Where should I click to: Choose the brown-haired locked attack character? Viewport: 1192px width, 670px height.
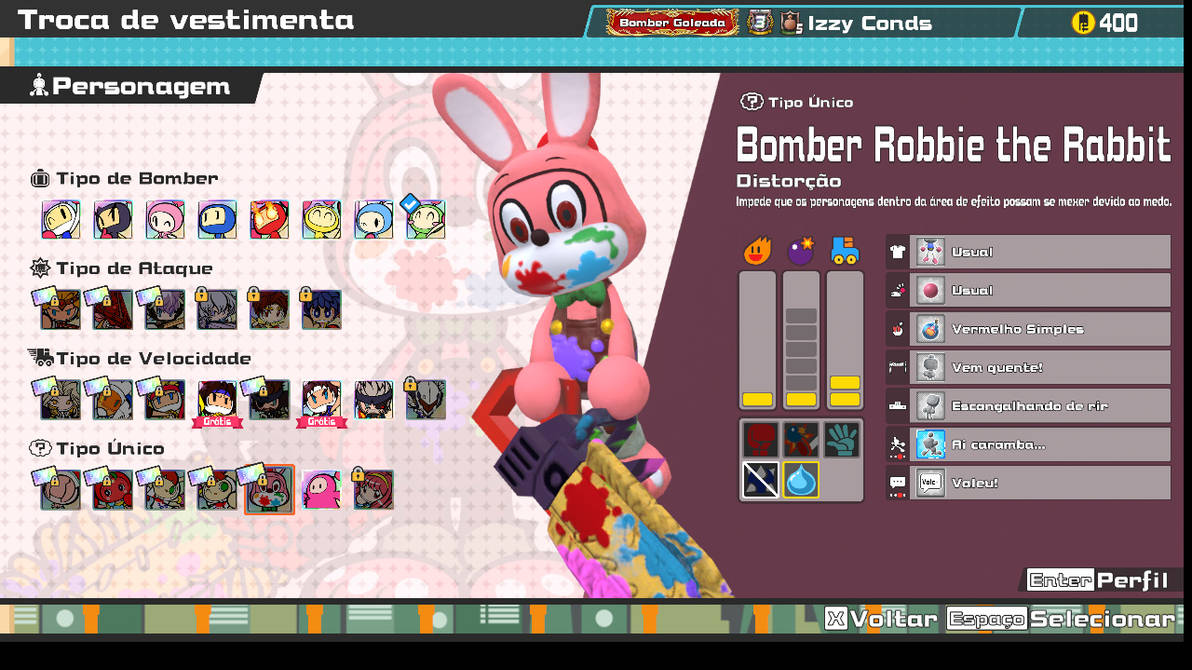point(269,310)
